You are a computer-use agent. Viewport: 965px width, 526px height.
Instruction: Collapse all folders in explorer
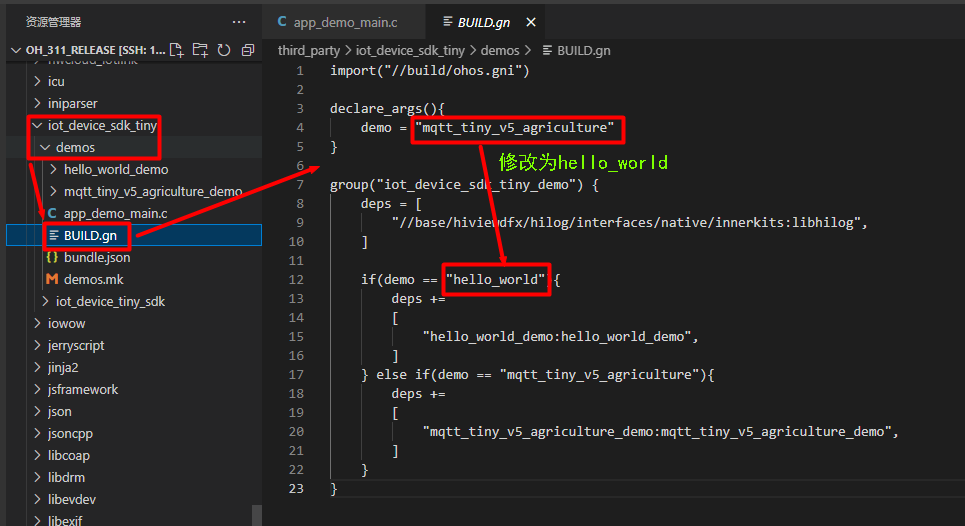point(248,50)
